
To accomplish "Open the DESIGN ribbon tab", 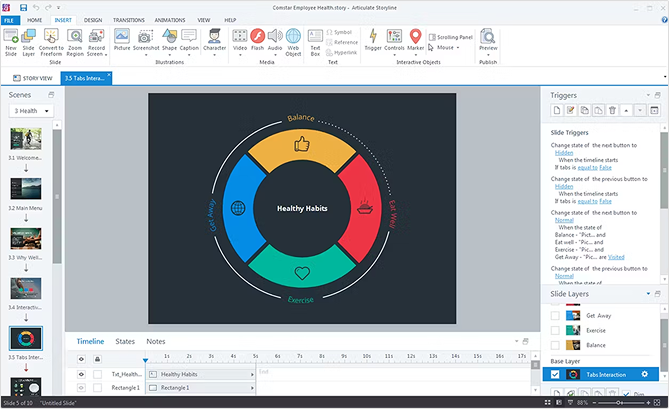I will point(92,19).
